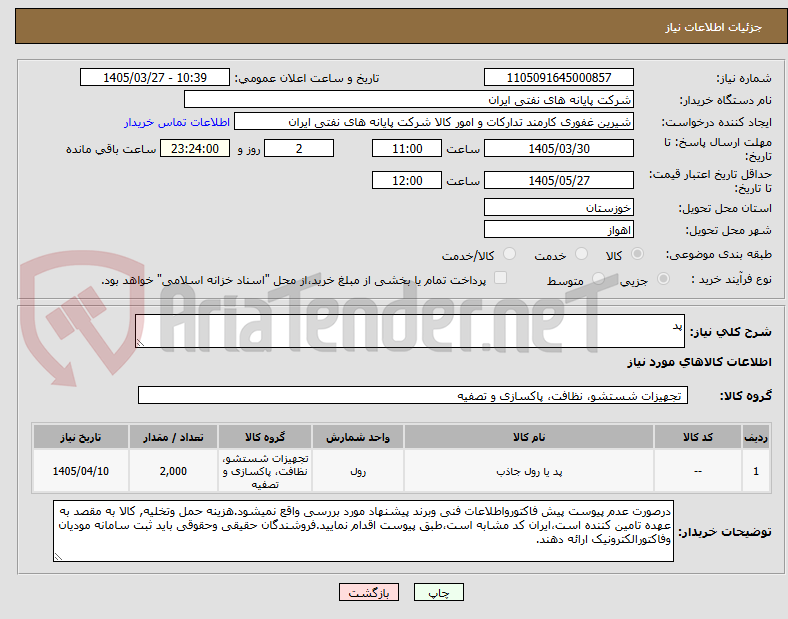Viewport: 788px width, 619px height.
Task: Click the تاریخ نیاز column header
Action: (81, 437)
